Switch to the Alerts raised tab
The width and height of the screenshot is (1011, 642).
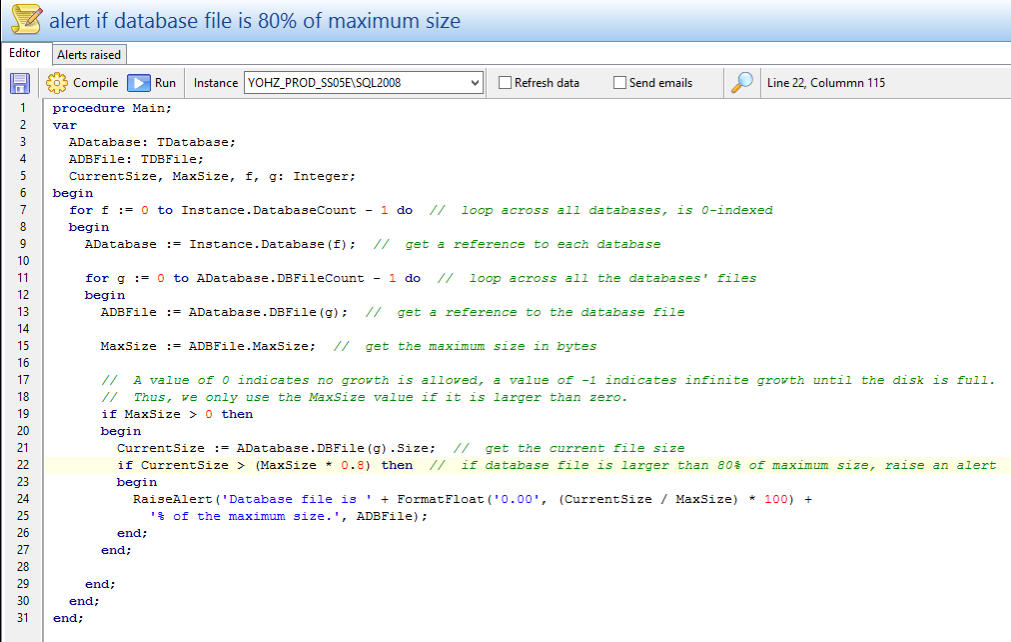point(88,54)
